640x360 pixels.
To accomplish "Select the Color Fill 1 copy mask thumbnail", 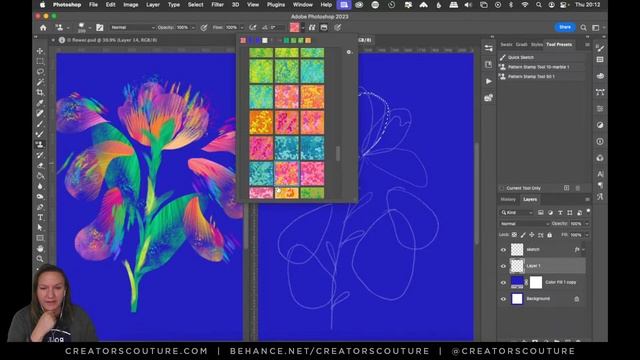I will tap(536, 282).
